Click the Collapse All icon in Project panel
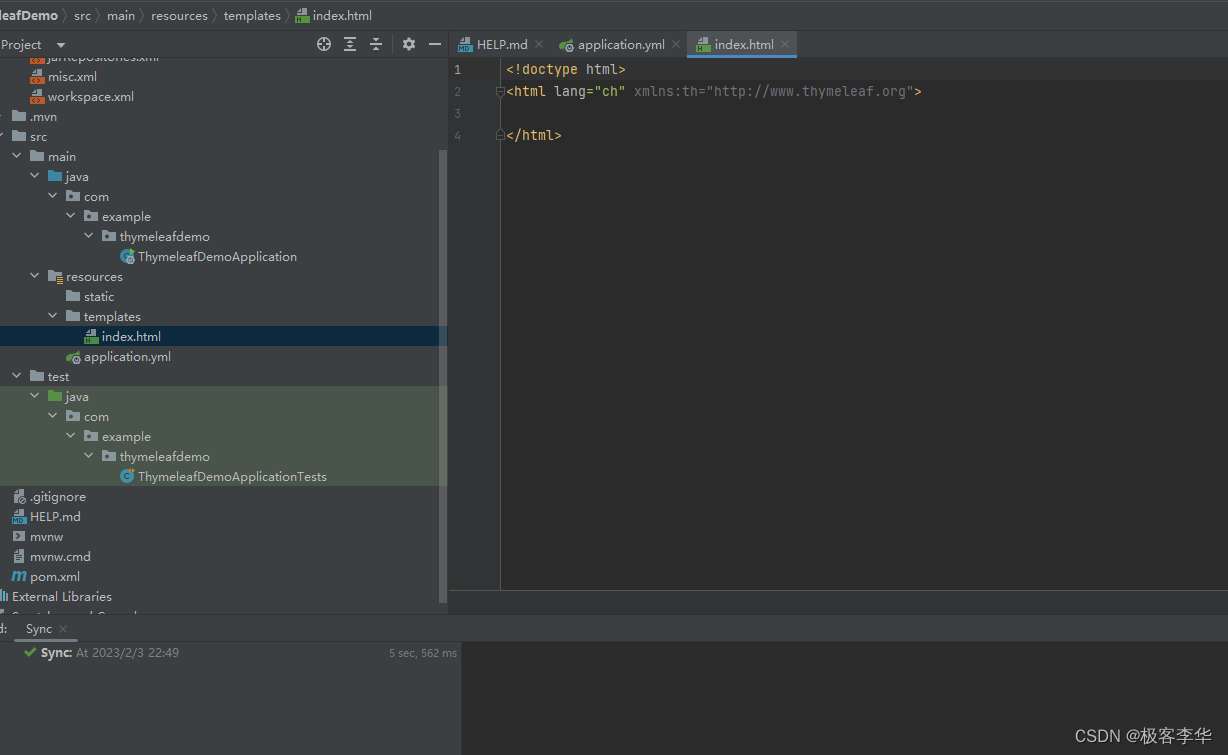Viewport: 1228px width, 755px height. 376,44
